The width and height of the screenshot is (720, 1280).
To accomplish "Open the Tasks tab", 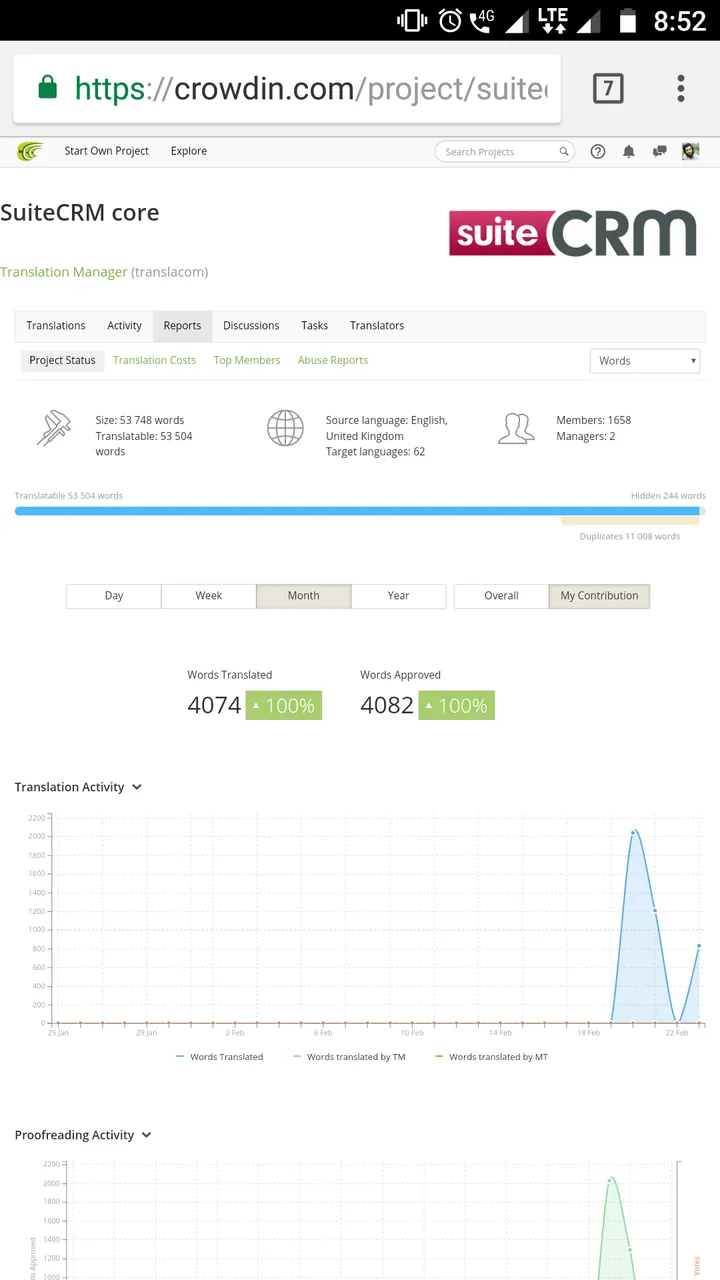I will tap(315, 326).
